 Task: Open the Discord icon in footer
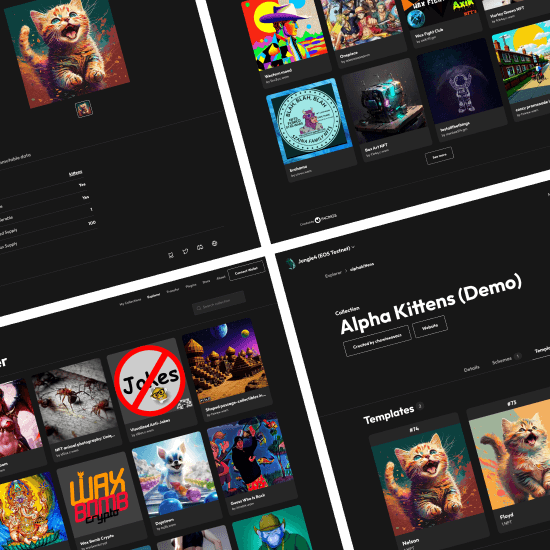click(200, 247)
